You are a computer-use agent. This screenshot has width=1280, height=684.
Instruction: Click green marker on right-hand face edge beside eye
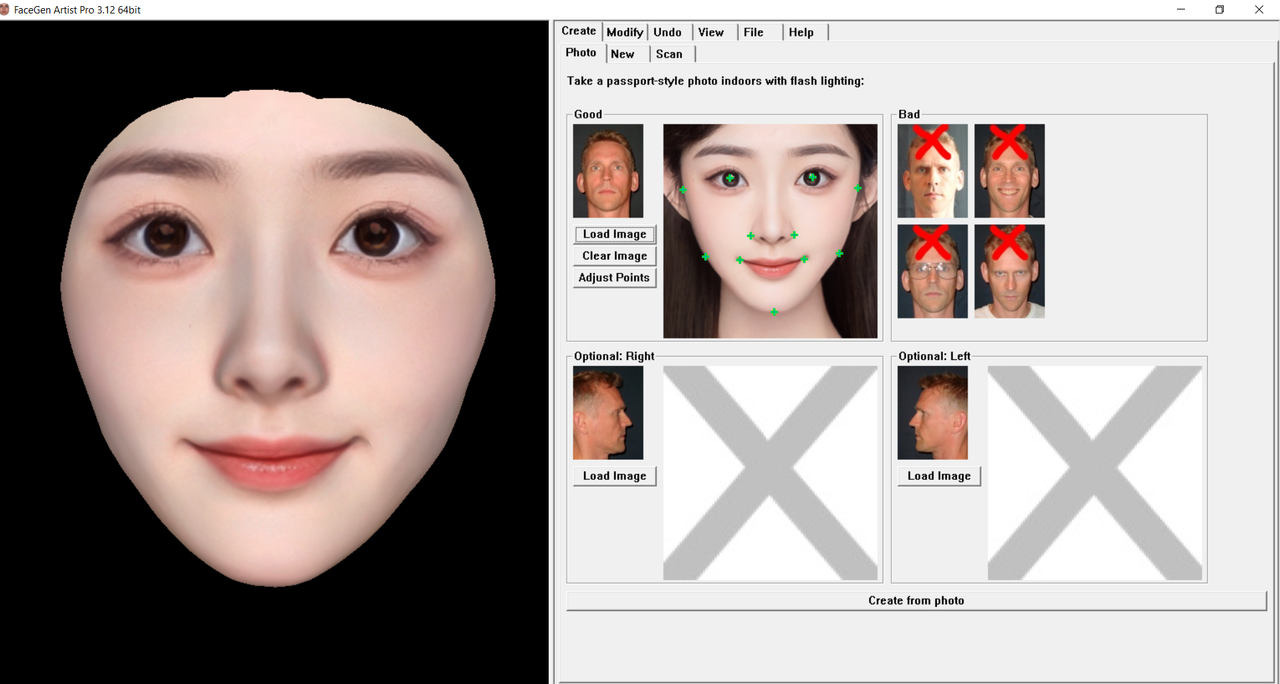(x=857, y=188)
